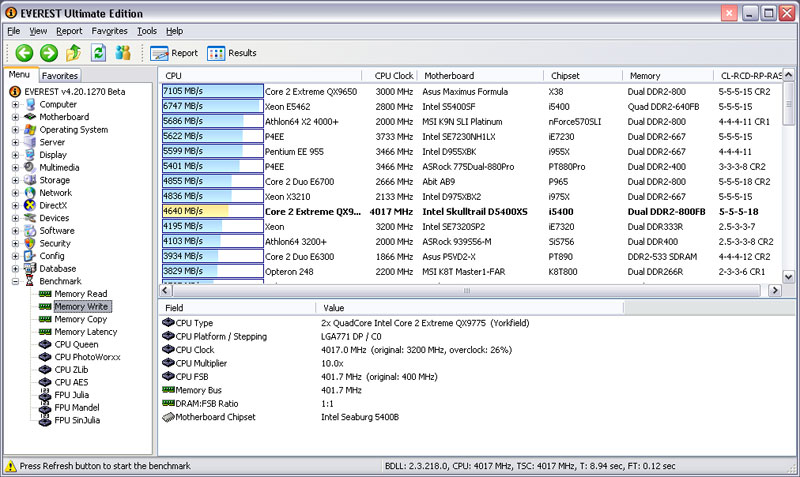The image size is (800, 477).
Task: Open the View menu
Action: pyautogui.click(x=38, y=31)
